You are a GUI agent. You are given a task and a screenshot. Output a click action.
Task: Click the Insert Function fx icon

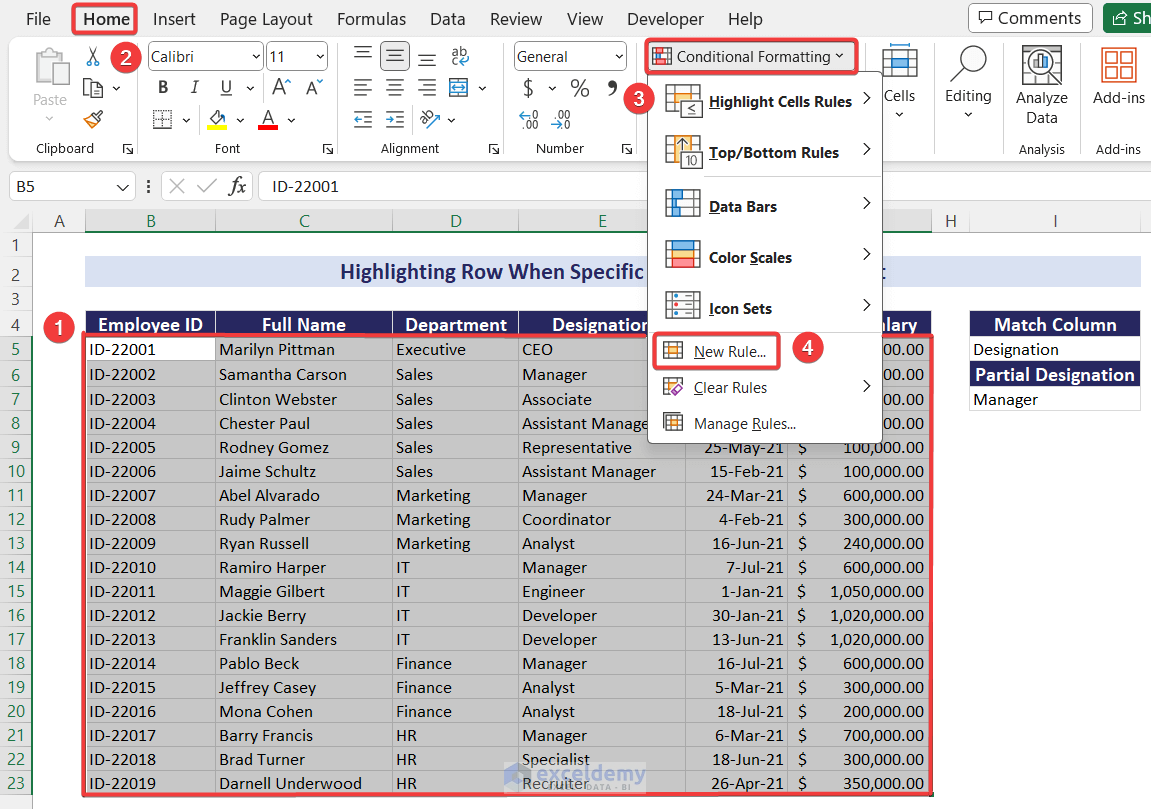pos(237,186)
